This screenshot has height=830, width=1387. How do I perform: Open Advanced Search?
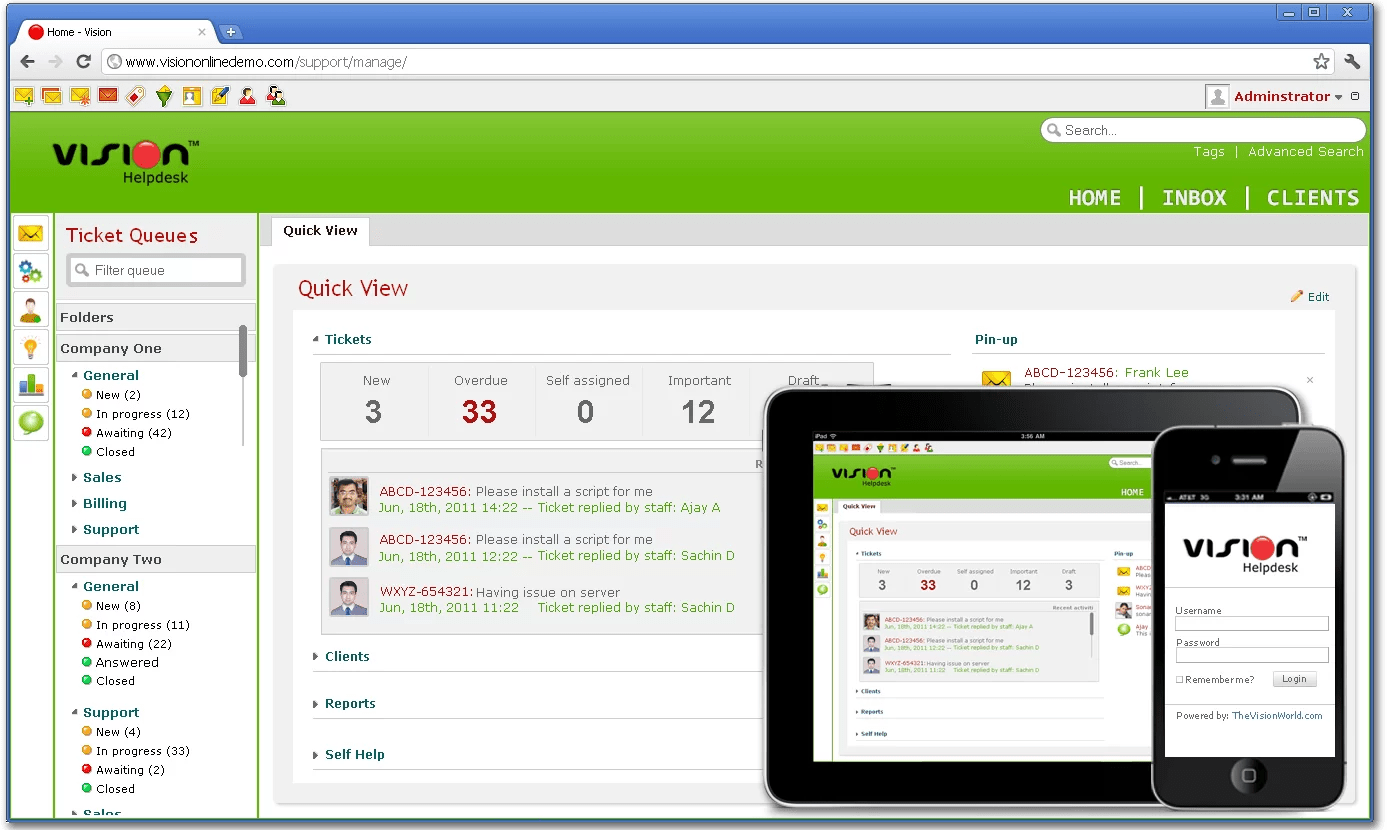pyautogui.click(x=1305, y=151)
